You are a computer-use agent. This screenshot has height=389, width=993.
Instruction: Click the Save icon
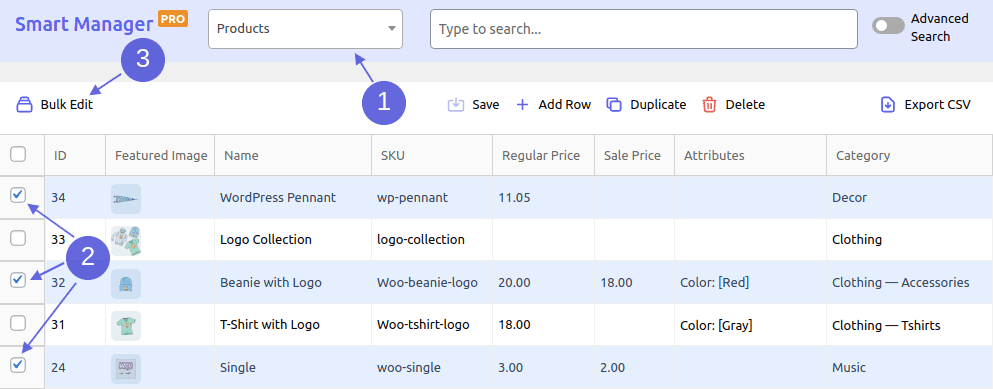456,105
